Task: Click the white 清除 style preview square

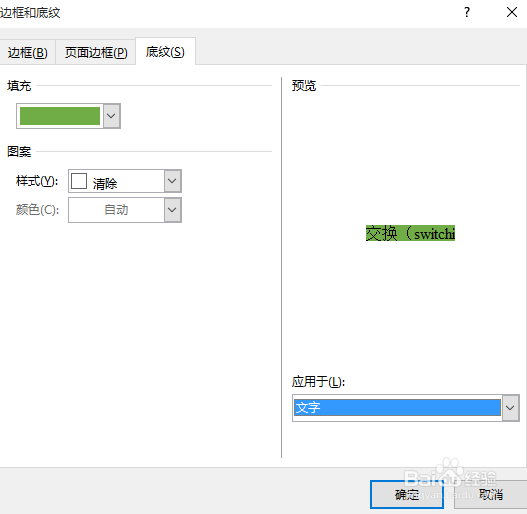Action: tap(79, 181)
